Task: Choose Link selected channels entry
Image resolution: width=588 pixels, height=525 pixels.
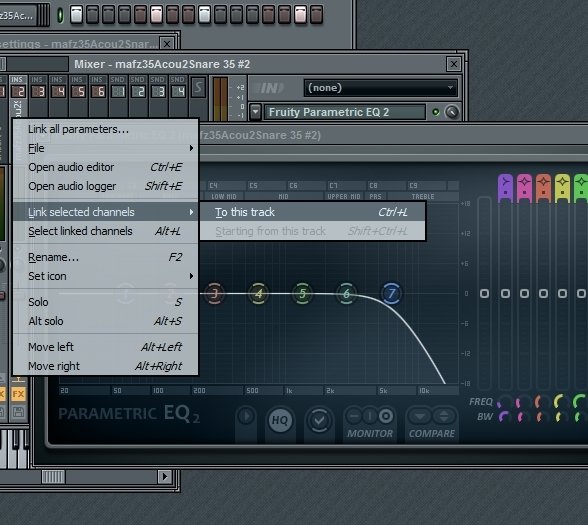Action: pyautogui.click(x=105, y=212)
